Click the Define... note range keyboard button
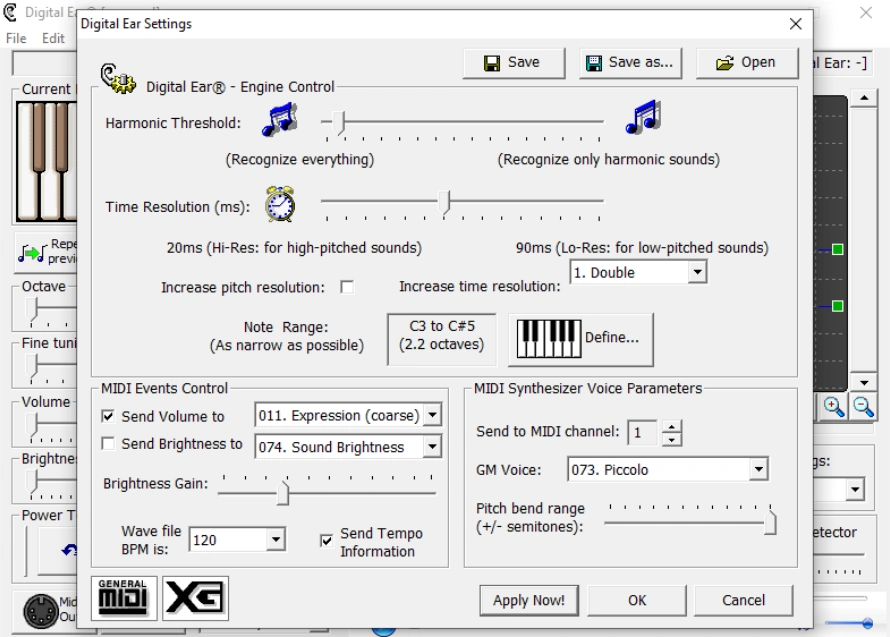This screenshot has height=637, width=890. click(581, 339)
